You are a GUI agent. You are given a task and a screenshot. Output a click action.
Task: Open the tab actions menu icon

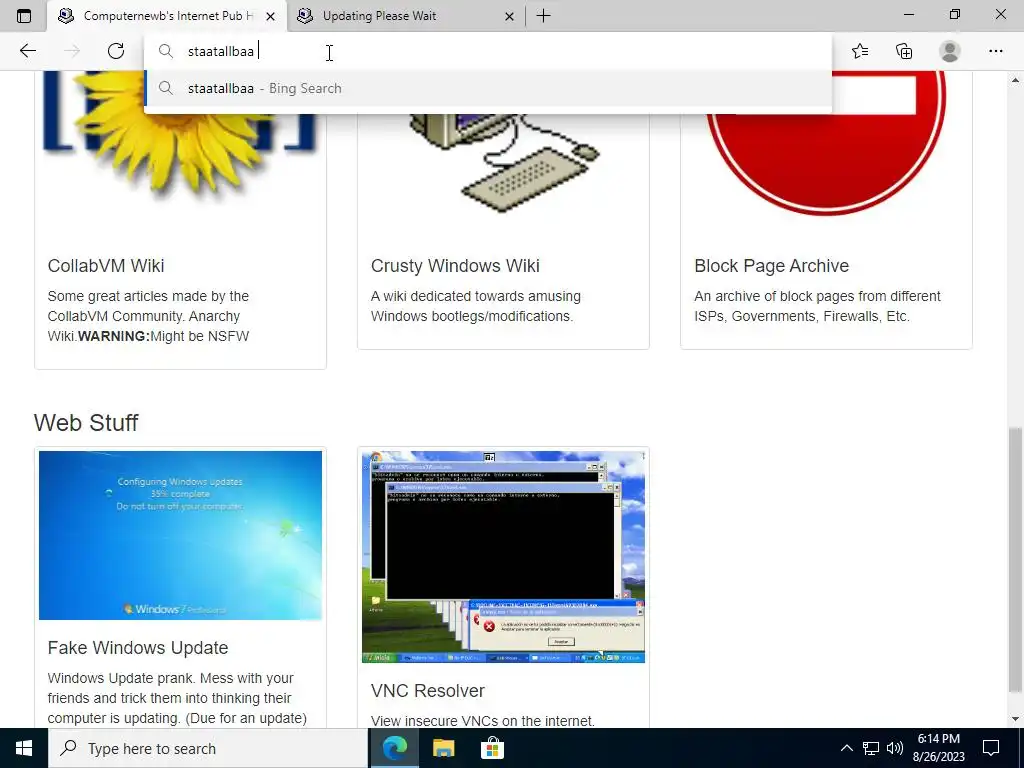coord(24,16)
